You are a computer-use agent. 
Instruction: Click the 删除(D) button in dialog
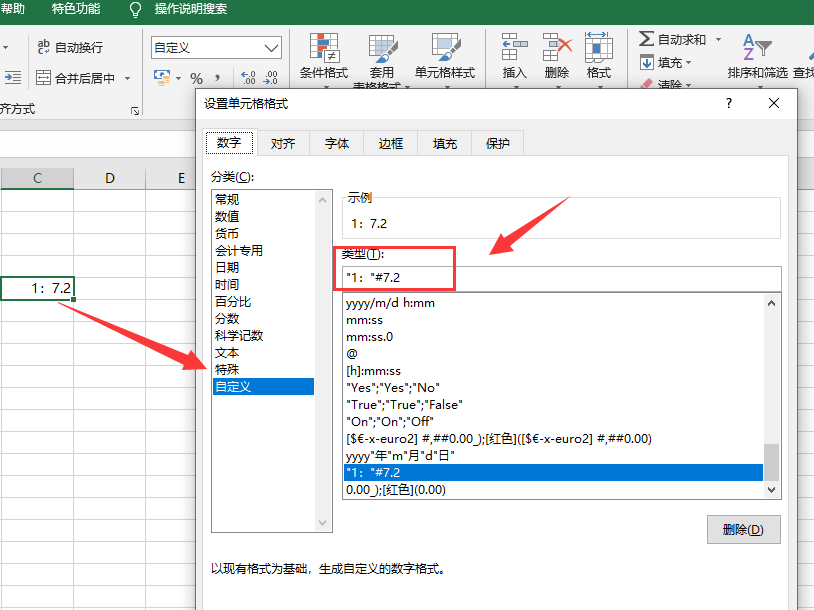click(x=743, y=530)
